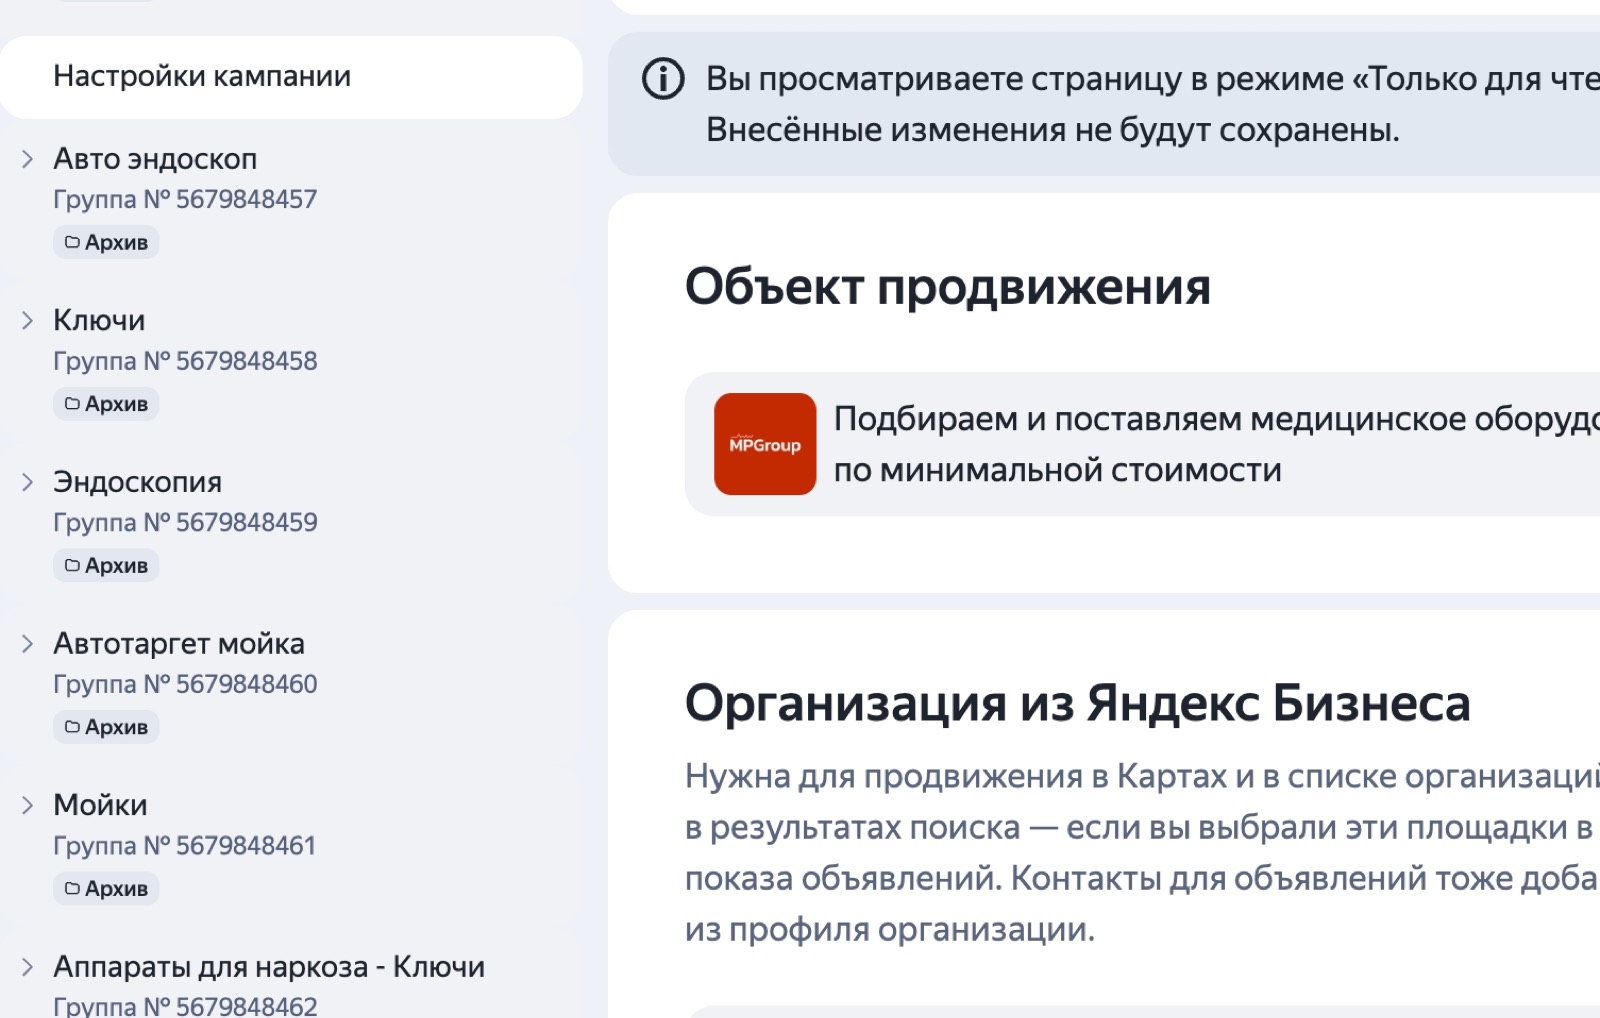Select the Авто эндоскоп group name

155,159
